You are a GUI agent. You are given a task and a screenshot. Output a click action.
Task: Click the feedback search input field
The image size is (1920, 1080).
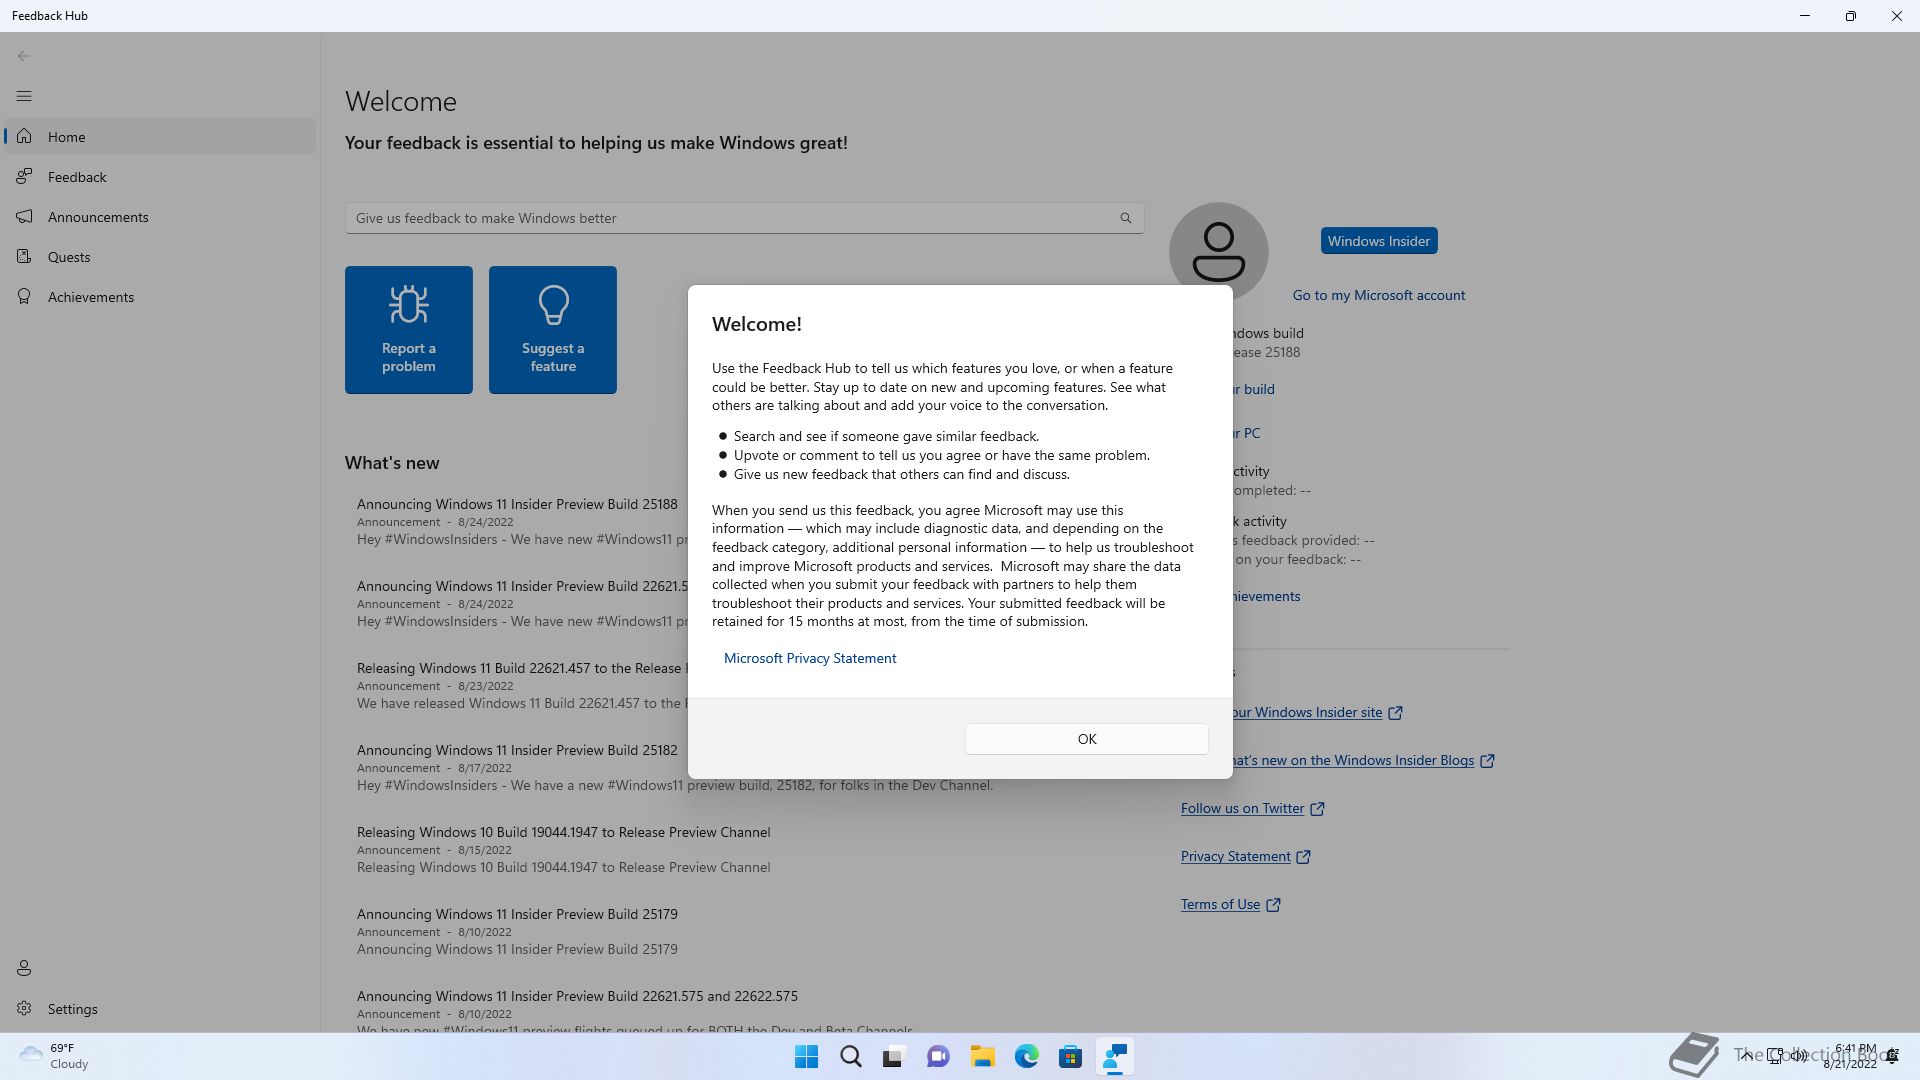tap(730, 218)
